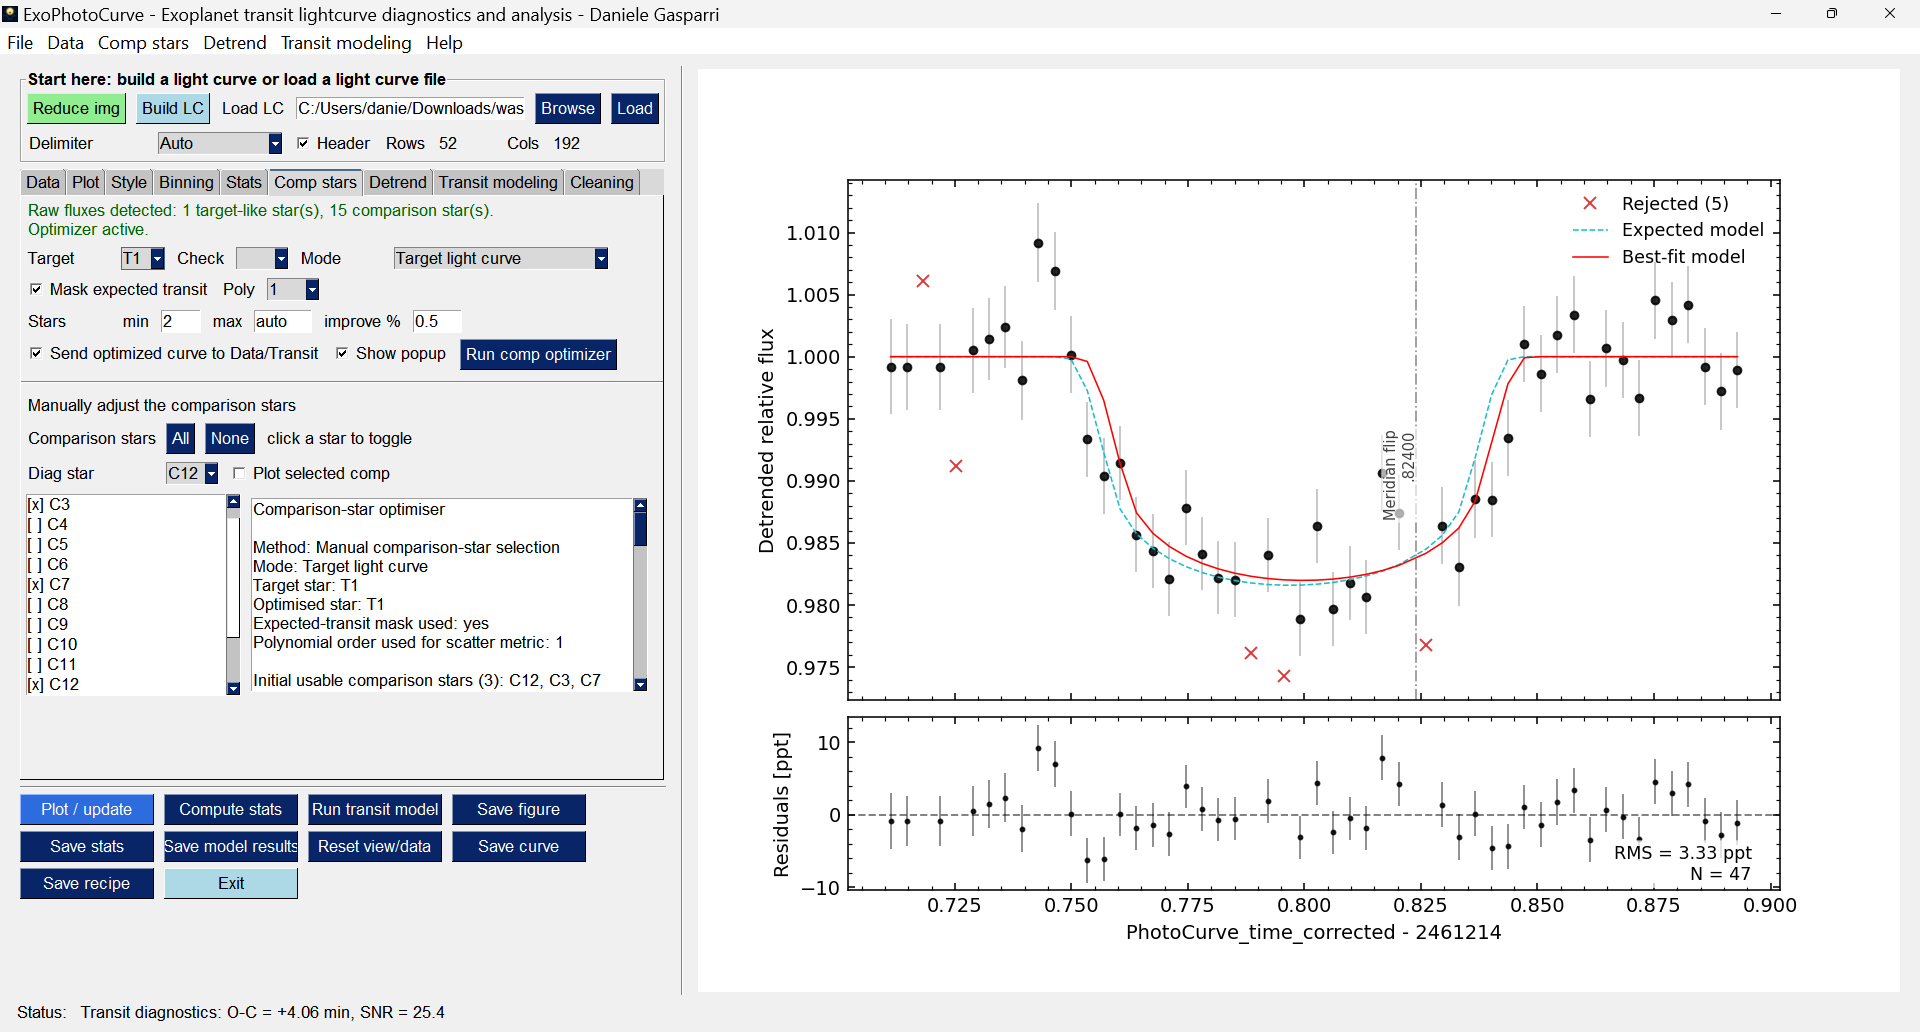Click the Load LC file path field

[410, 108]
